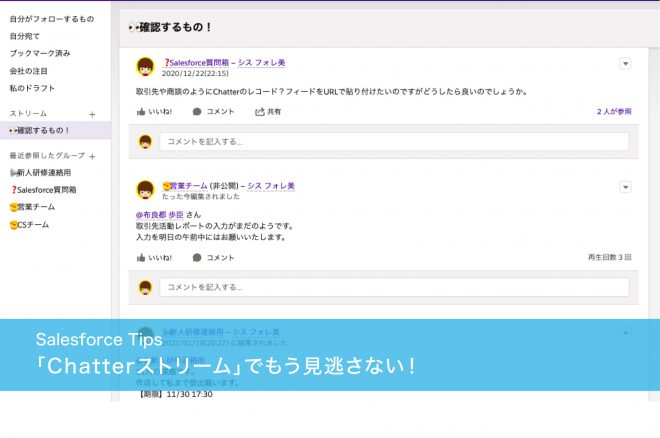Viewport: 660px width, 438px height.
Task: Click コメント on the Salesforce質問箱 post
Action: coord(213,111)
